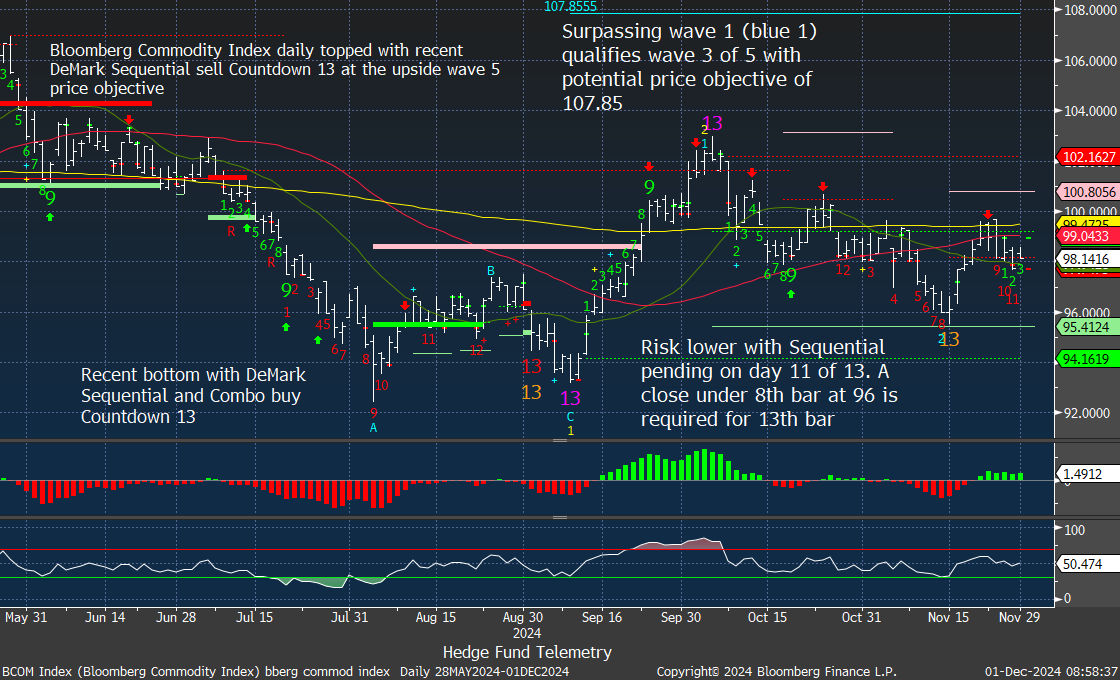
Task: Click the 92.0000 price axis label
Action: coord(1089,413)
